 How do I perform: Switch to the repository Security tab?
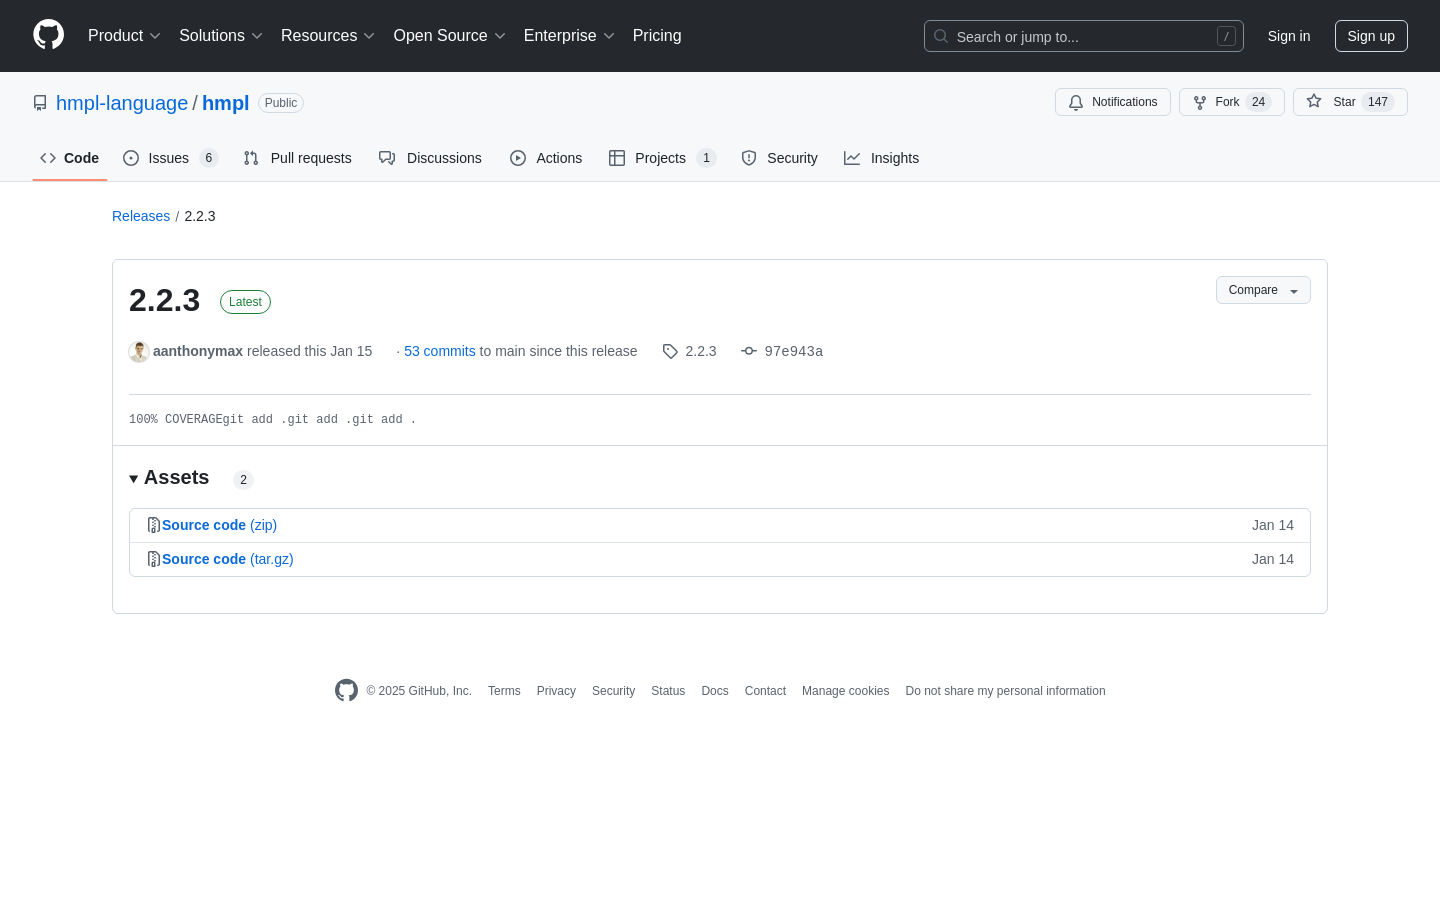[x=780, y=158]
